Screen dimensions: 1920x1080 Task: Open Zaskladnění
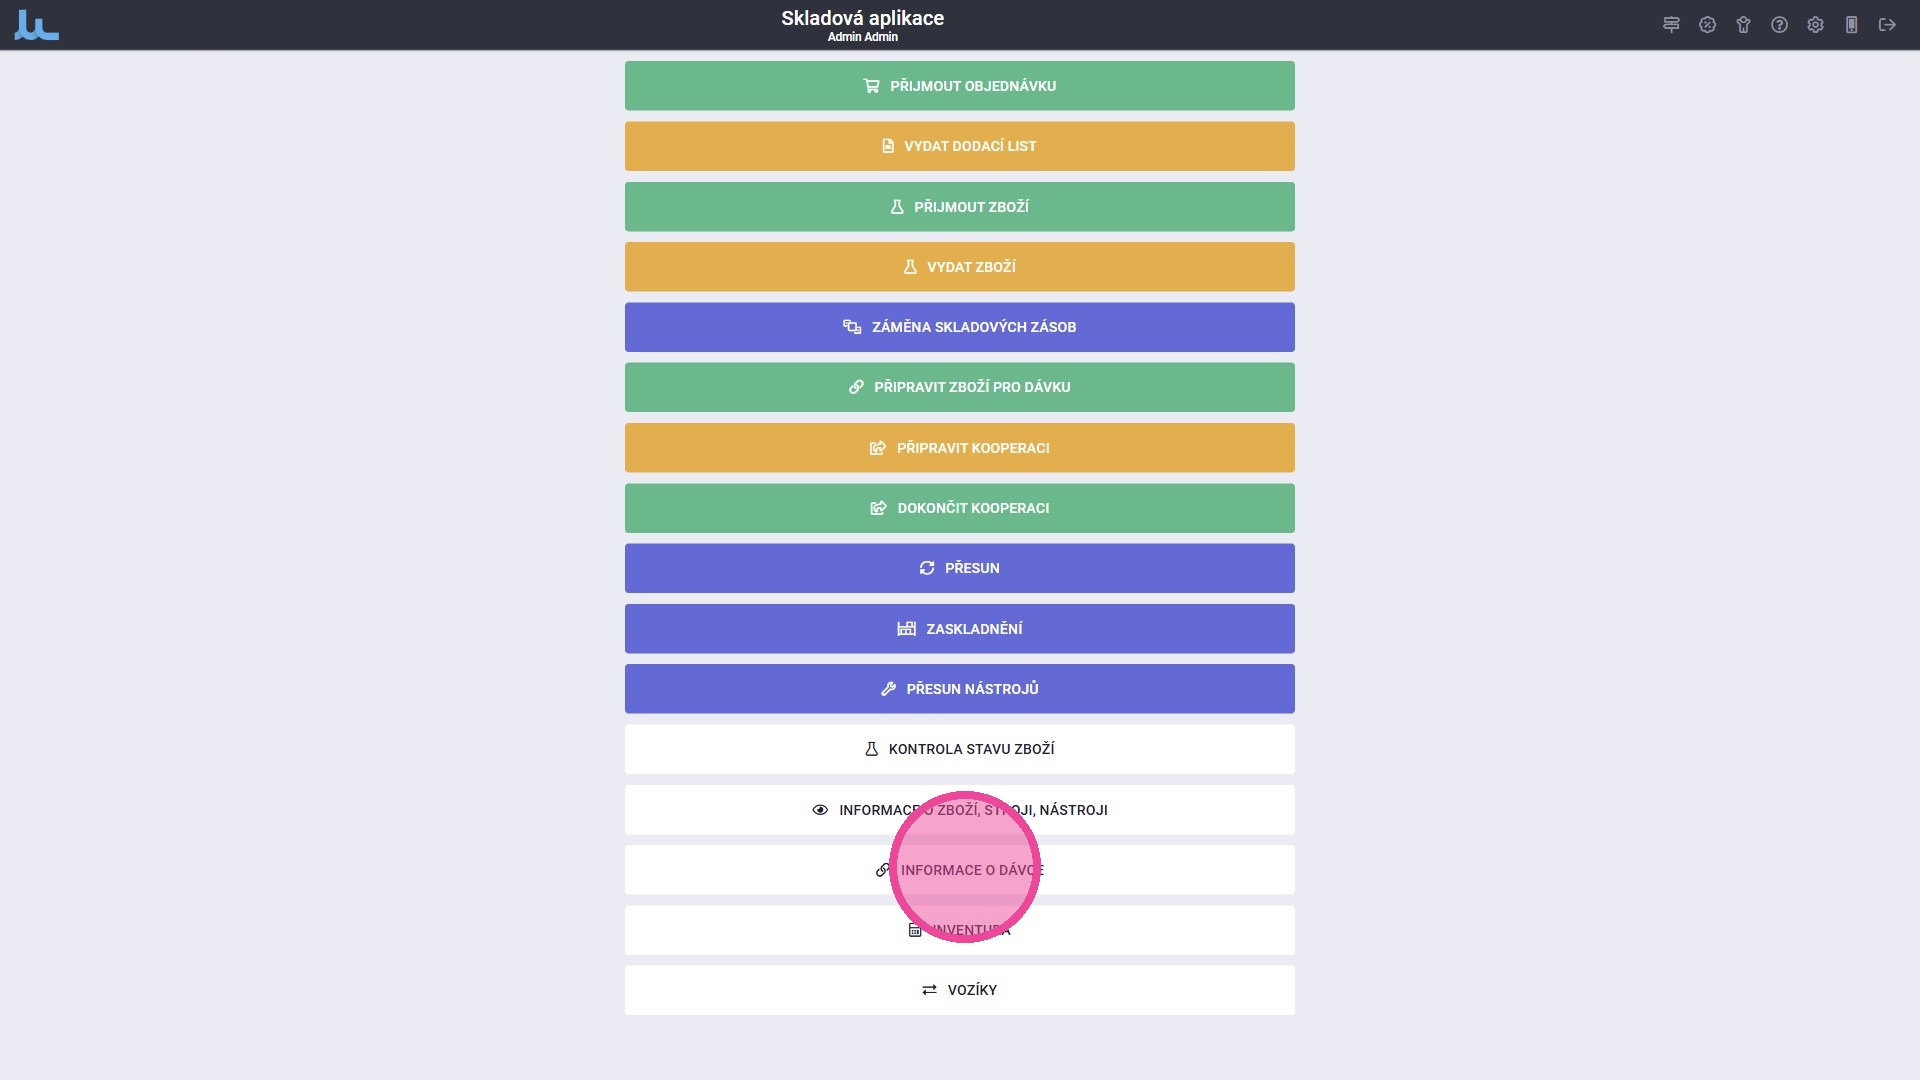[x=959, y=629]
